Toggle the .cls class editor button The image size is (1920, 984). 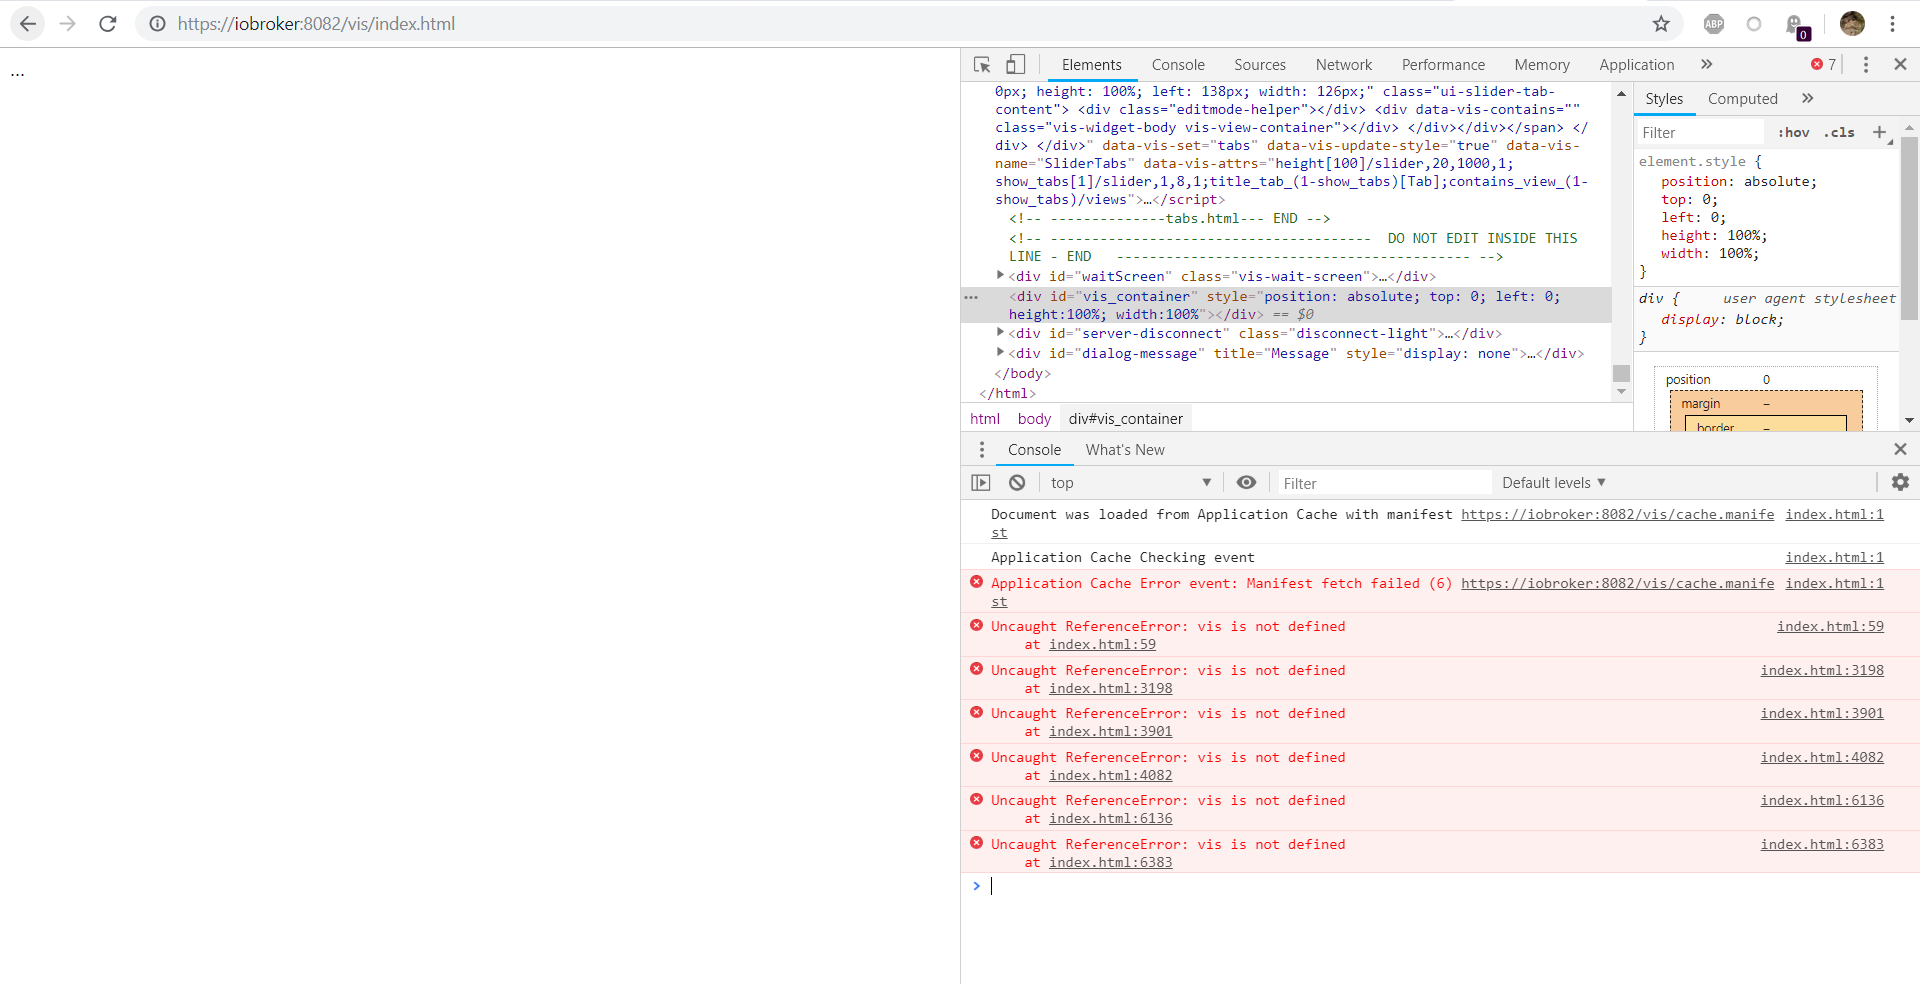coord(1839,133)
